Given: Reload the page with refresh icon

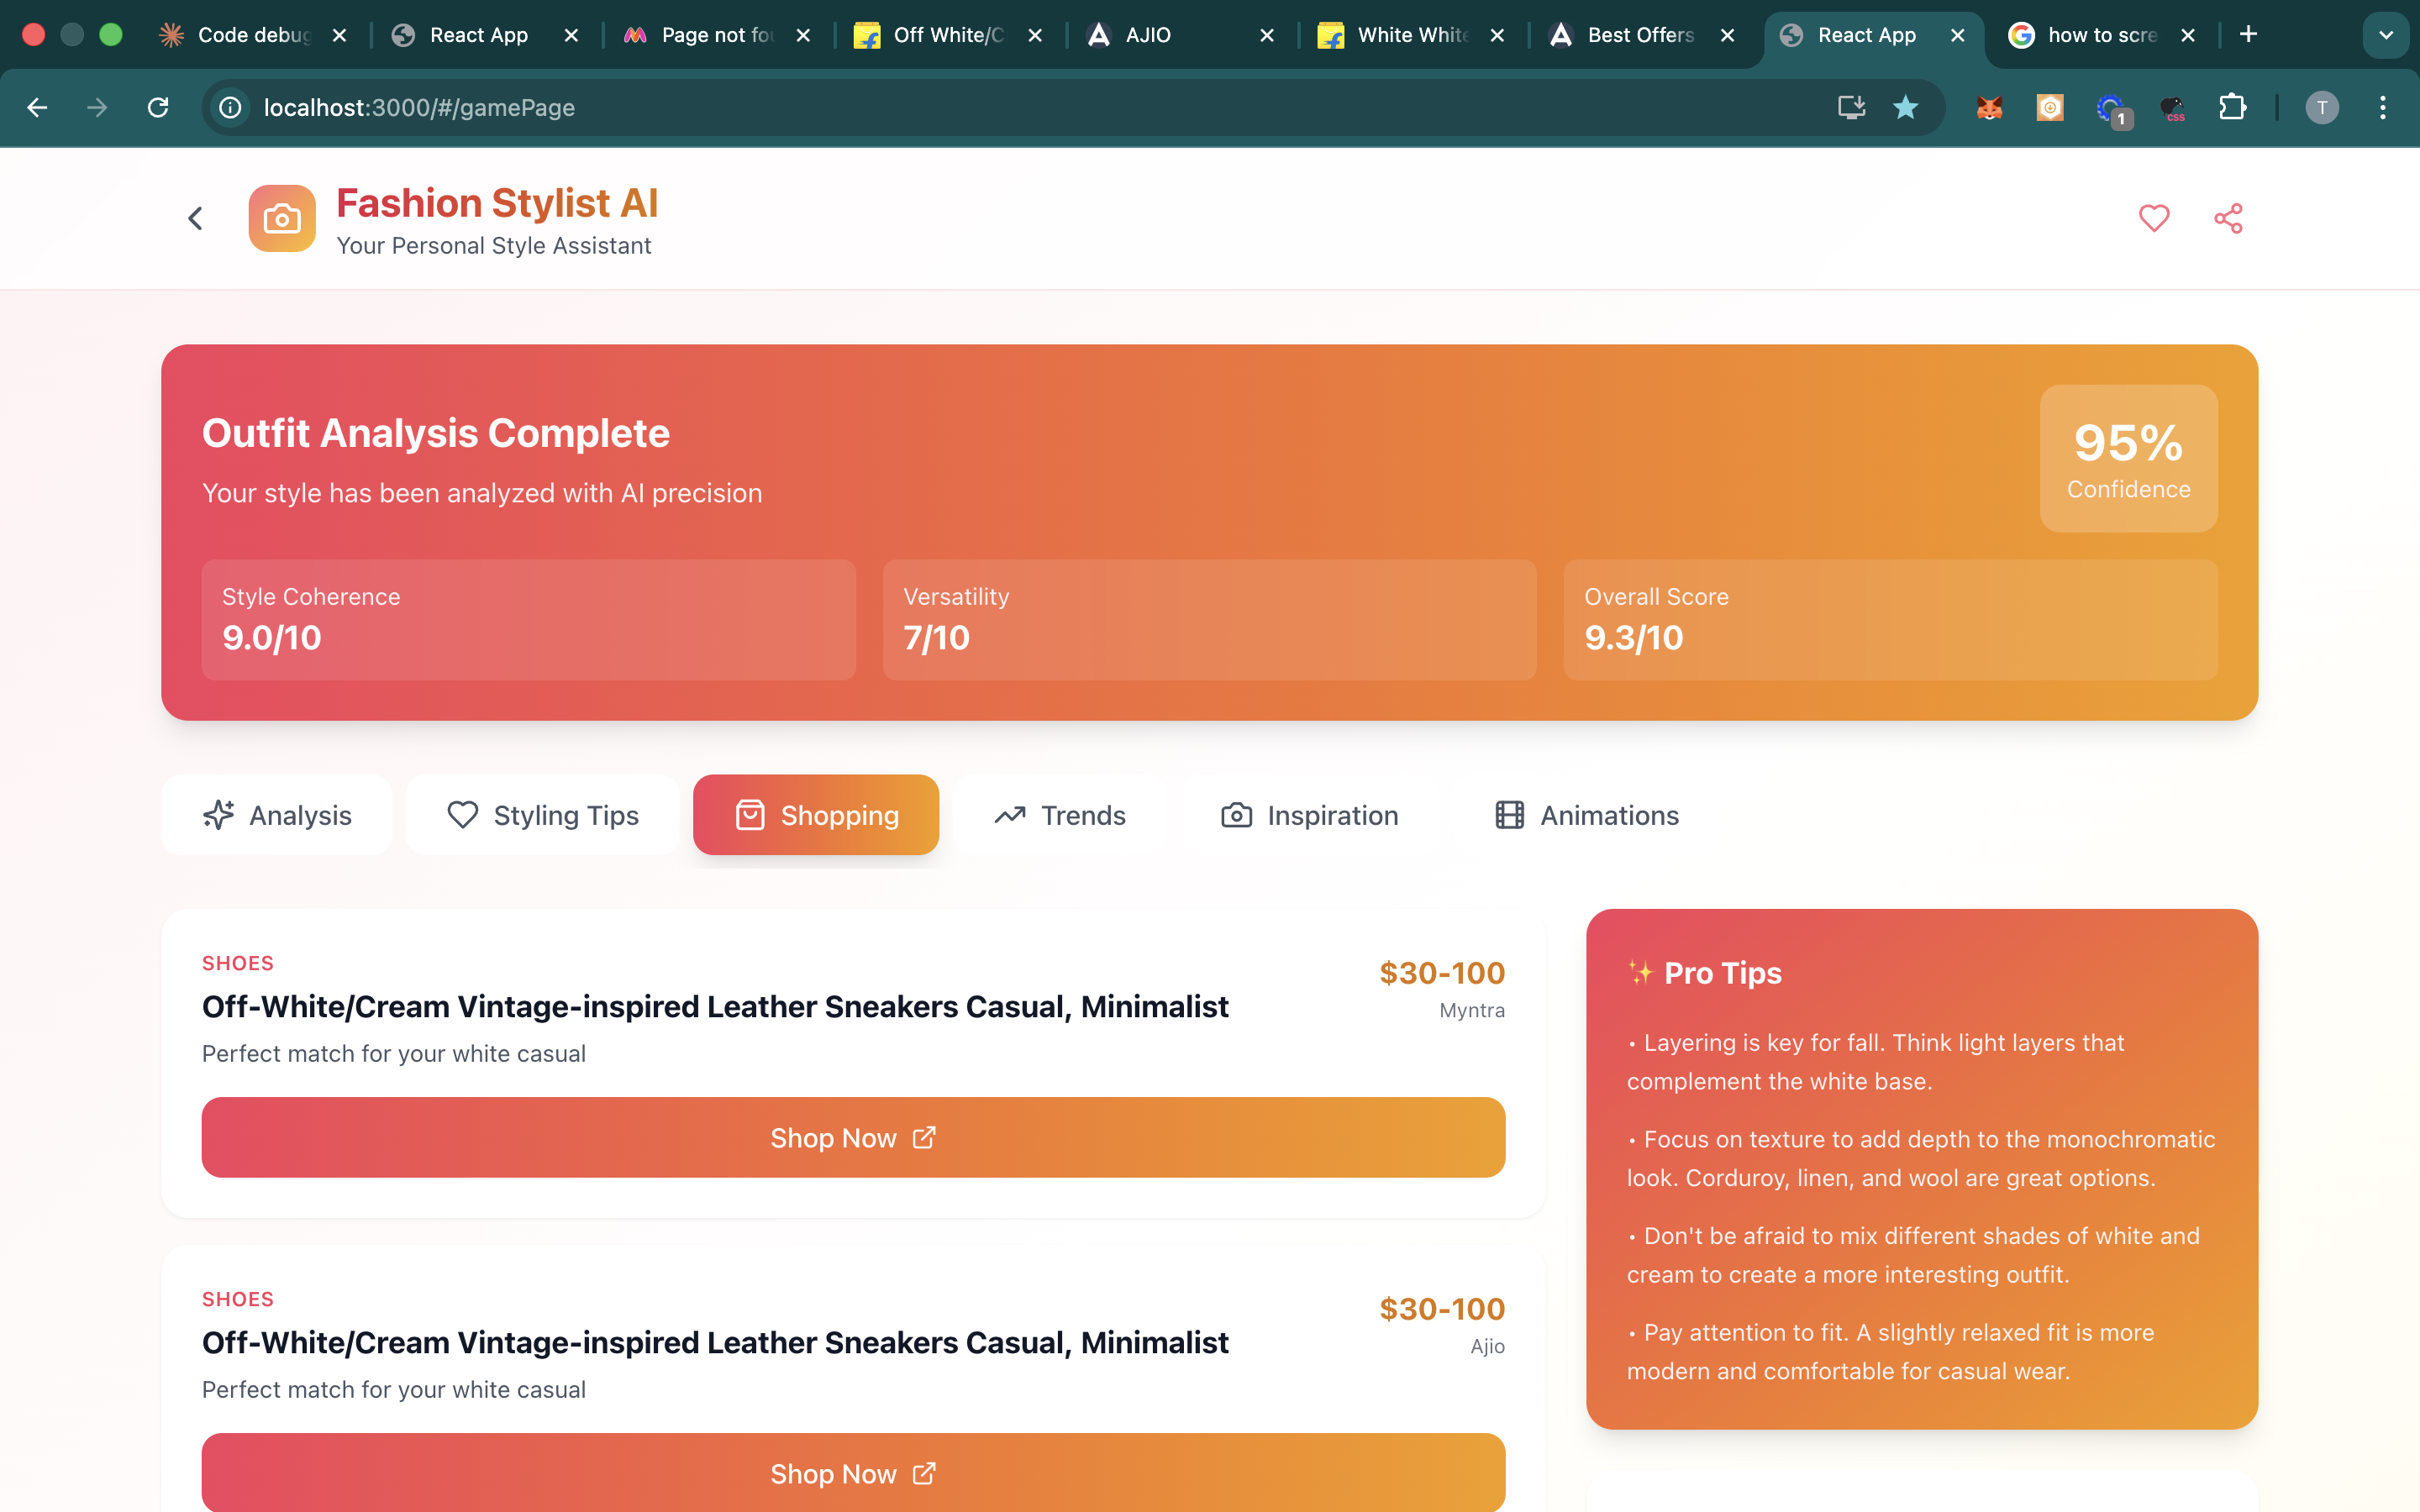Looking at the screenshot, I should pyautogui.click(x=158, y=107).
